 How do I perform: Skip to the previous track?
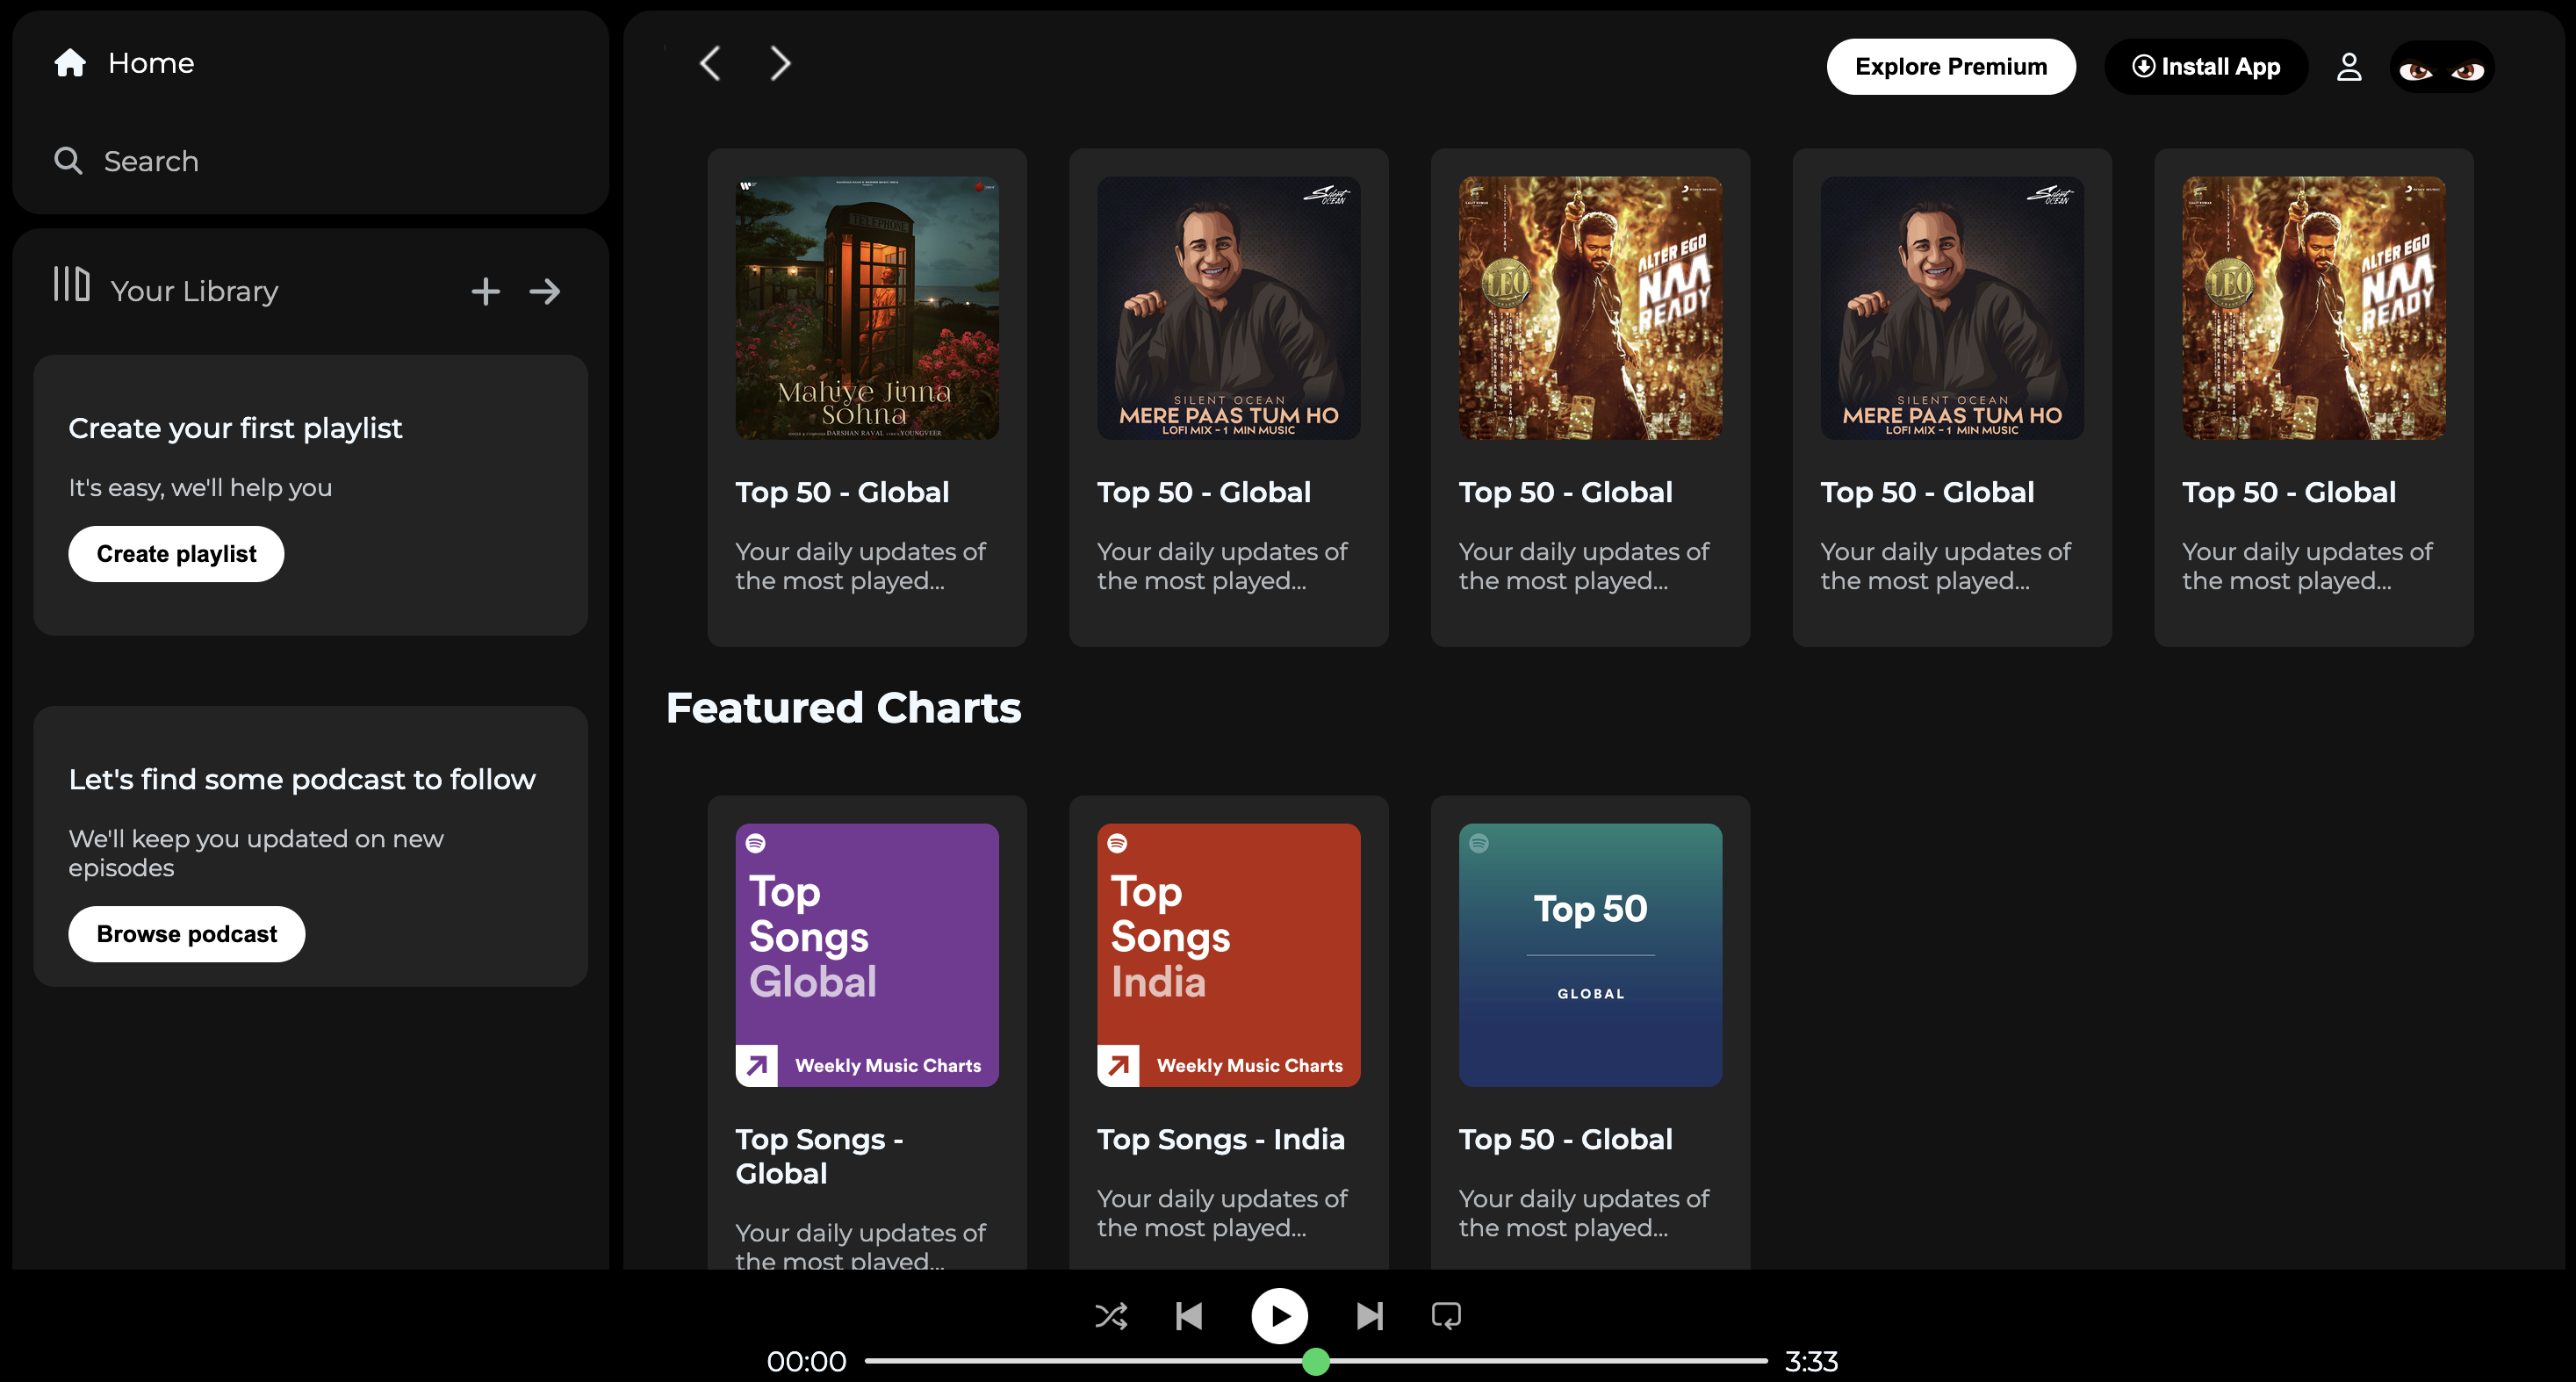pos(1189,1316)
